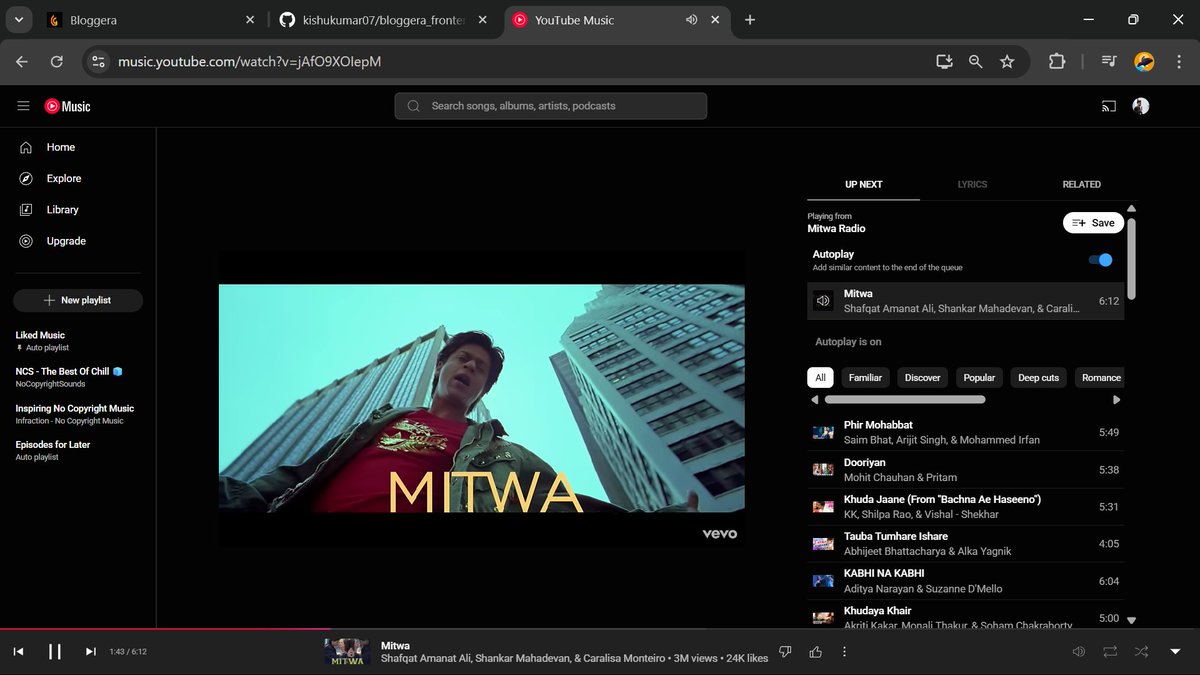Open the Chrome tab search dropdown
This screenshot has height=675, width=1200.
click(x=18, y=20)
